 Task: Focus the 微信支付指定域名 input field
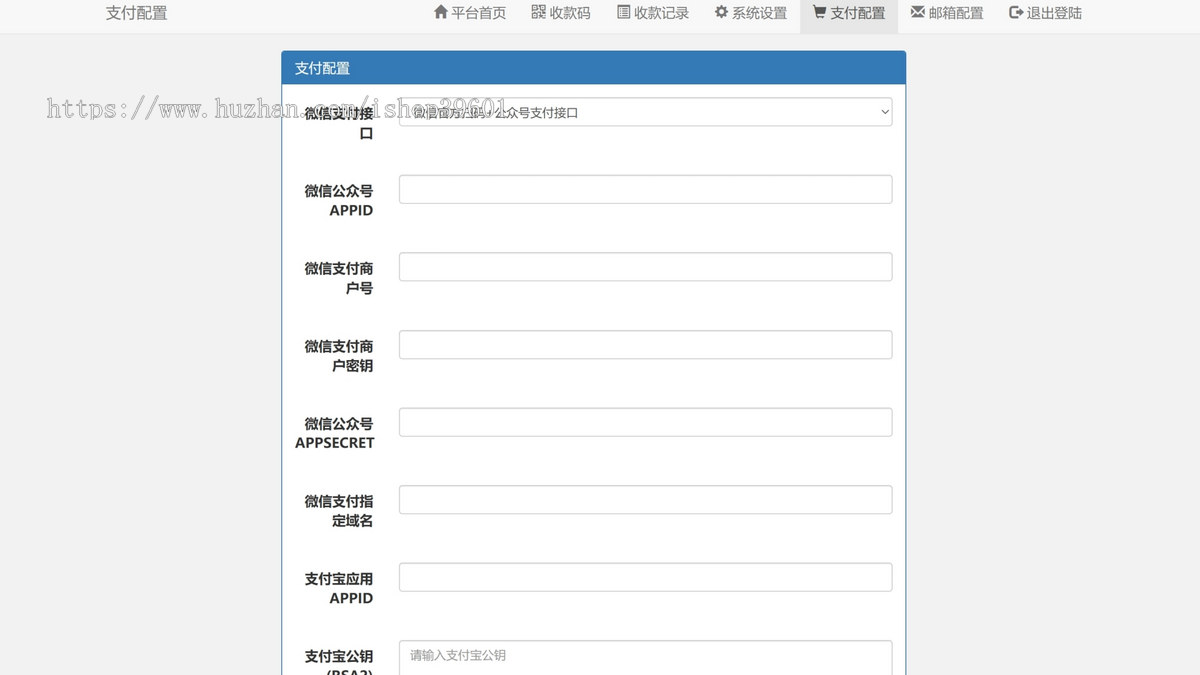tap(646, 500)
